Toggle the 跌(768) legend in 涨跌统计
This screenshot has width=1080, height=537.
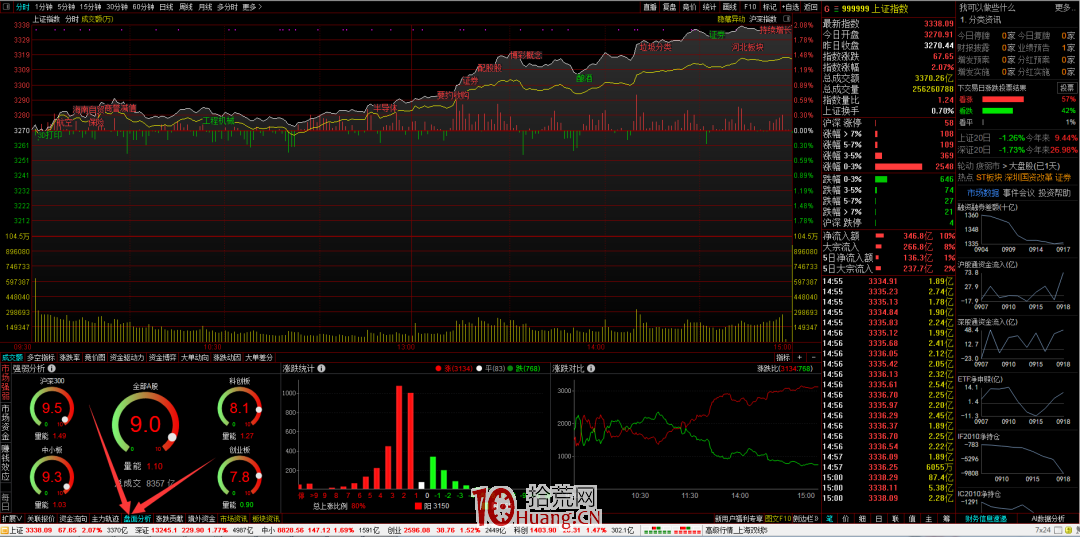point(523,368)
